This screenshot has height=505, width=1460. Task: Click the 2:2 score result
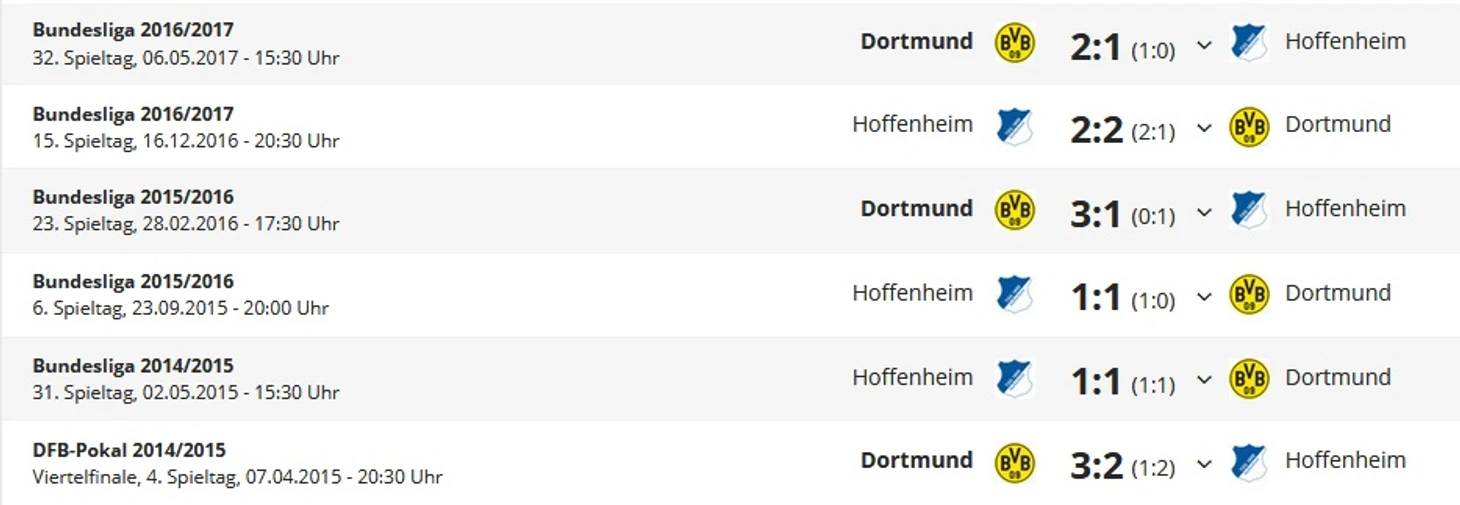click(x=1096, y=129)
